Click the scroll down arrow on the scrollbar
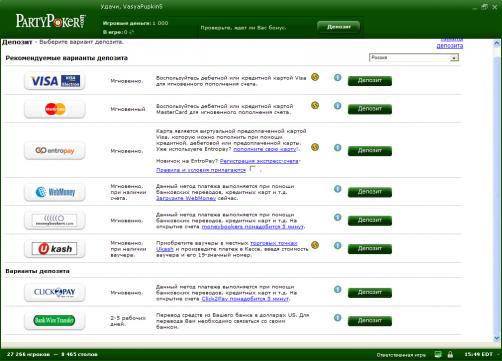This screenshot has width=502, height=361. click(496, 338)
